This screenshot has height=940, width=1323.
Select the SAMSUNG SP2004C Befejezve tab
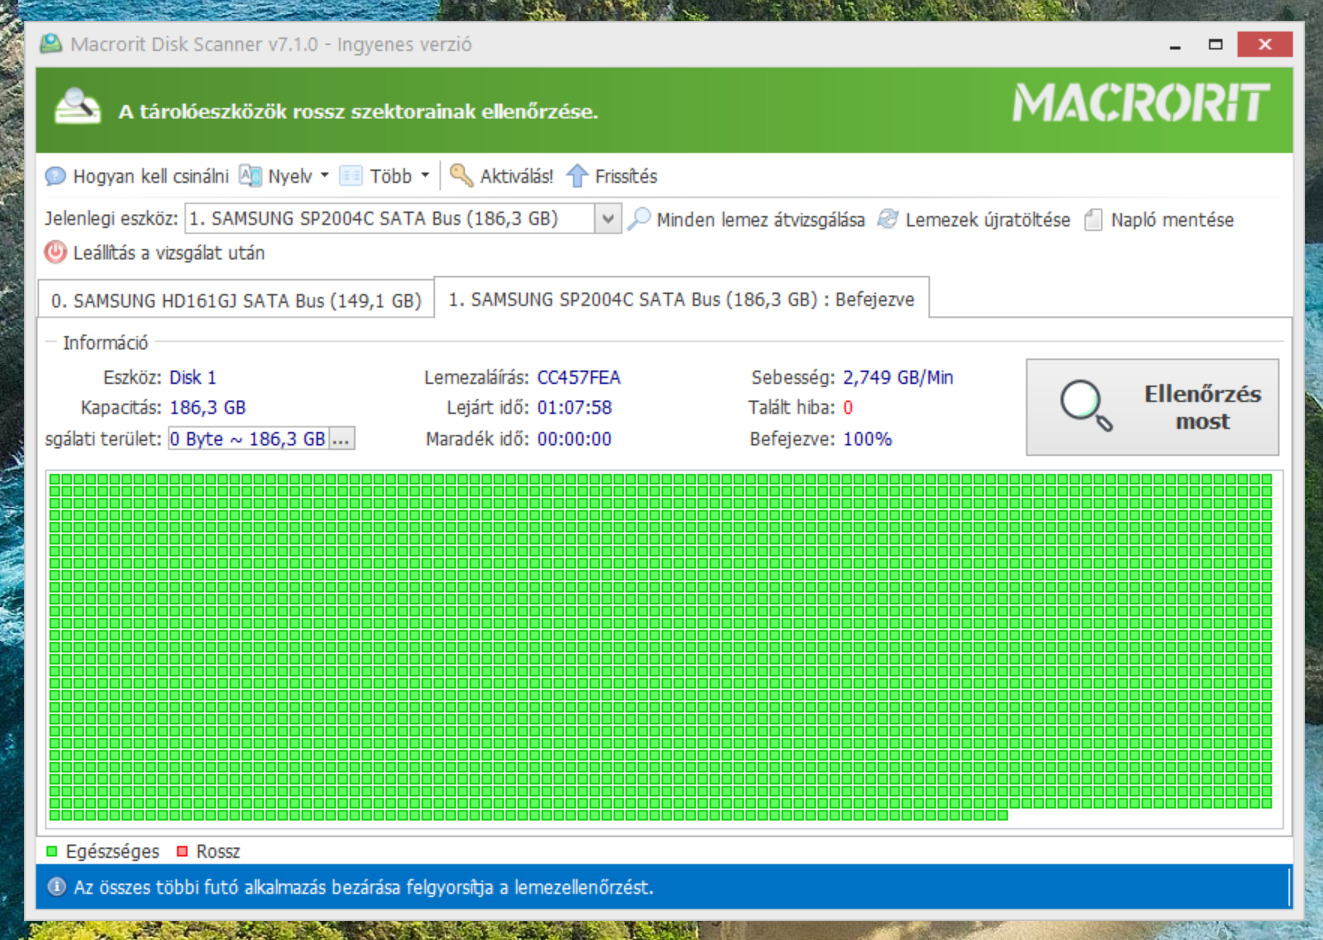click(x=681, y=299)
